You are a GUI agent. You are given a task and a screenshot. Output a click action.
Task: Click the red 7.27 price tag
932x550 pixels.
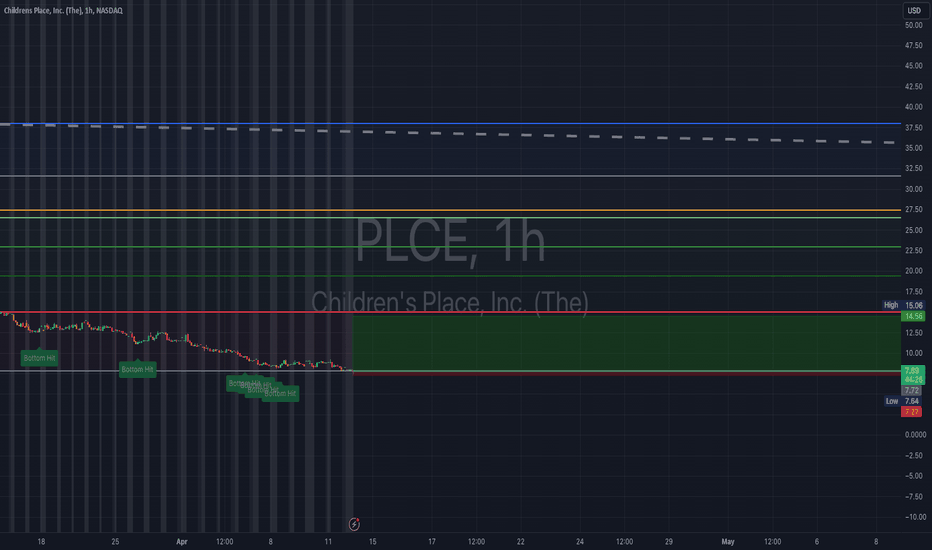pyautogui.click(x=912, y=411)
